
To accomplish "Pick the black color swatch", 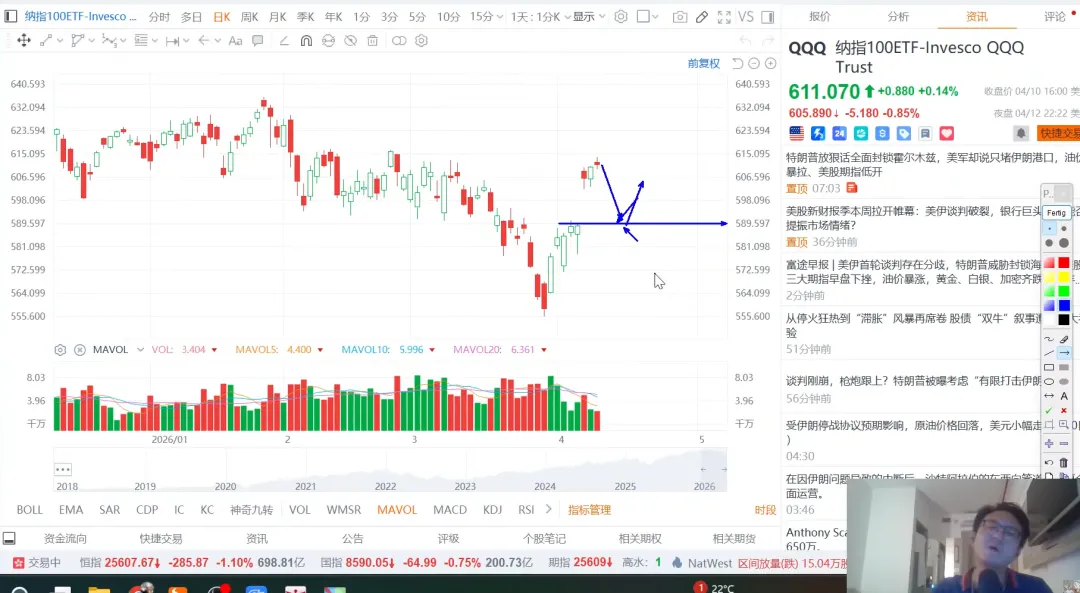I will pos(1064,320).
